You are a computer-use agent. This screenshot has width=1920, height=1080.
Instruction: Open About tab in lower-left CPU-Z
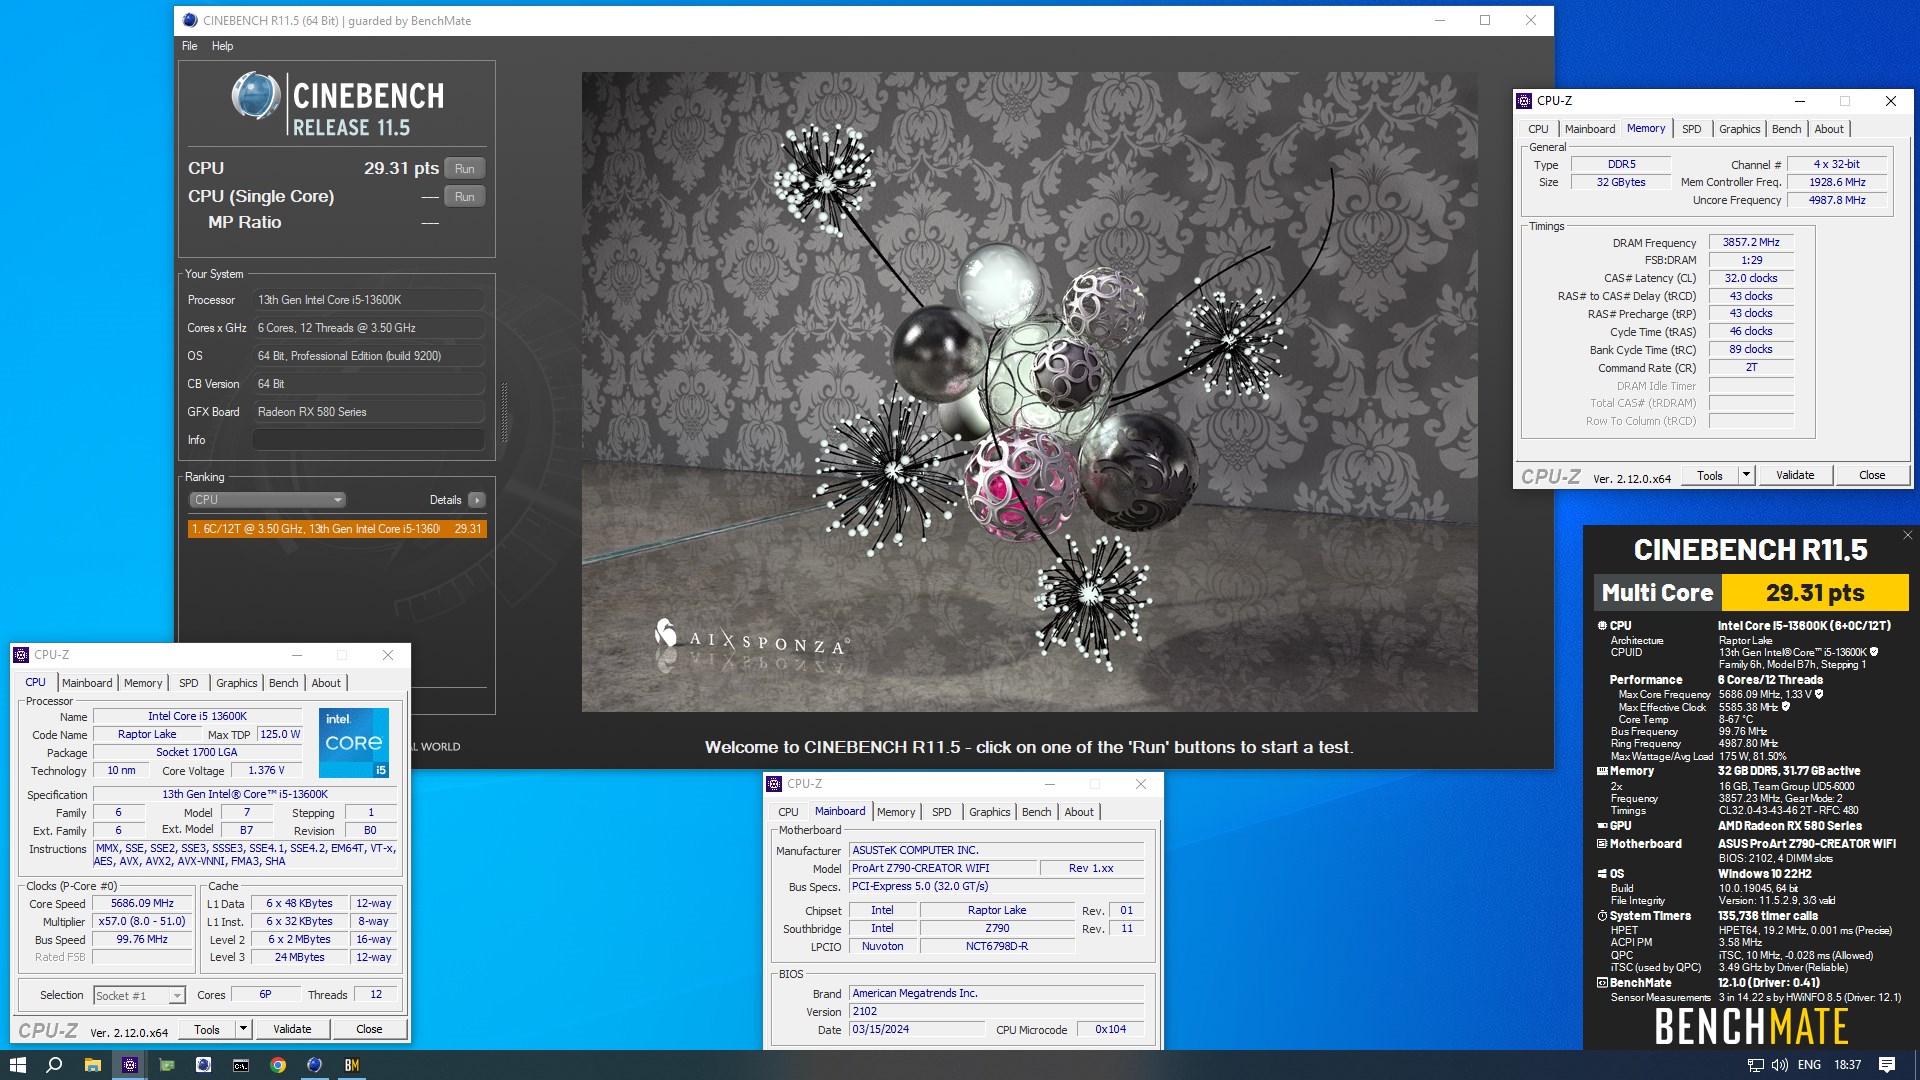(326, 683)
